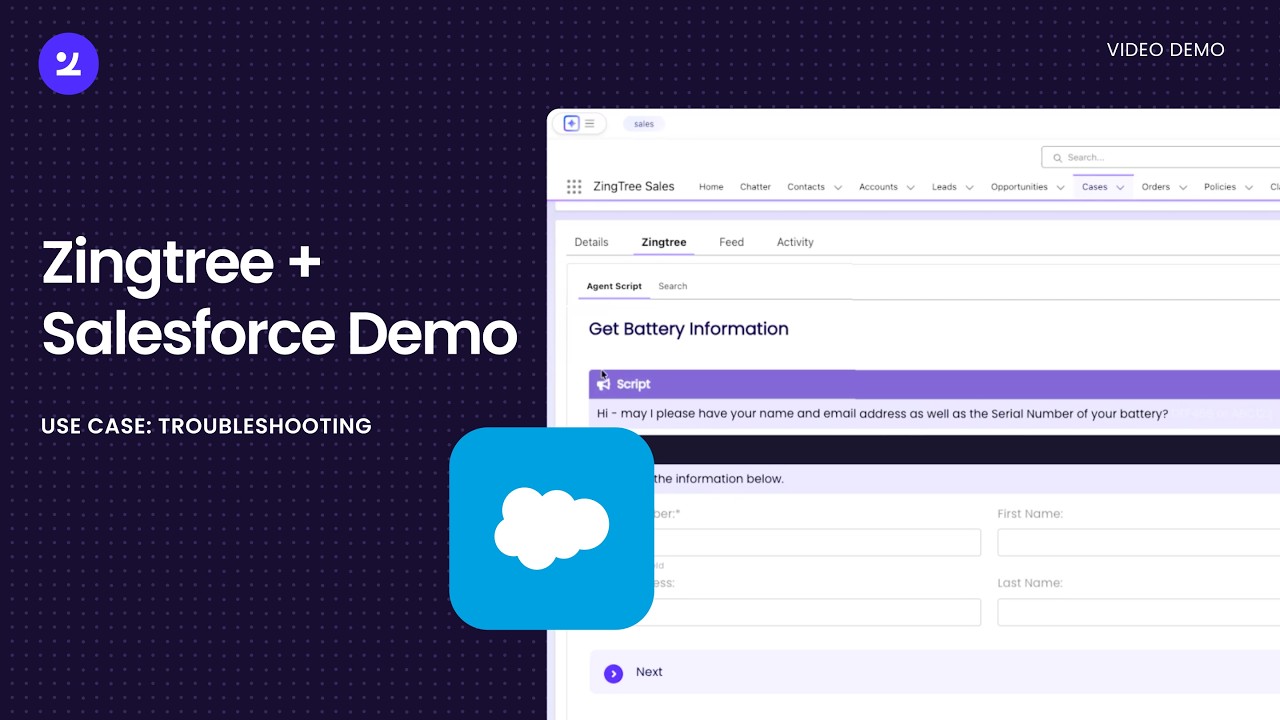Open the Policies nav item
Screen dimensions: 1280x720
pos(1220,187)
